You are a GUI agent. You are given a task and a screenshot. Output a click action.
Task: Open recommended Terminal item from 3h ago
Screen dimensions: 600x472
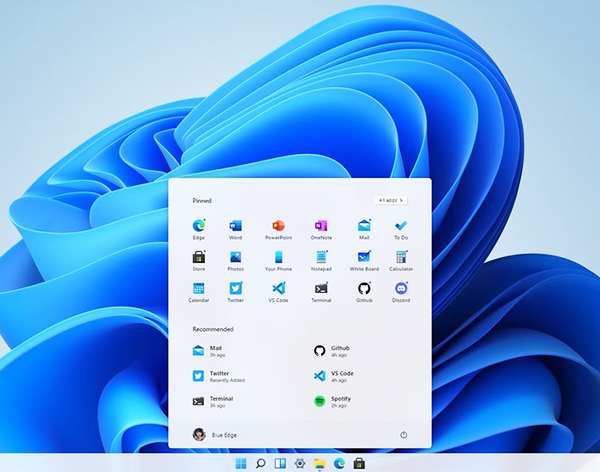[213, 402]
